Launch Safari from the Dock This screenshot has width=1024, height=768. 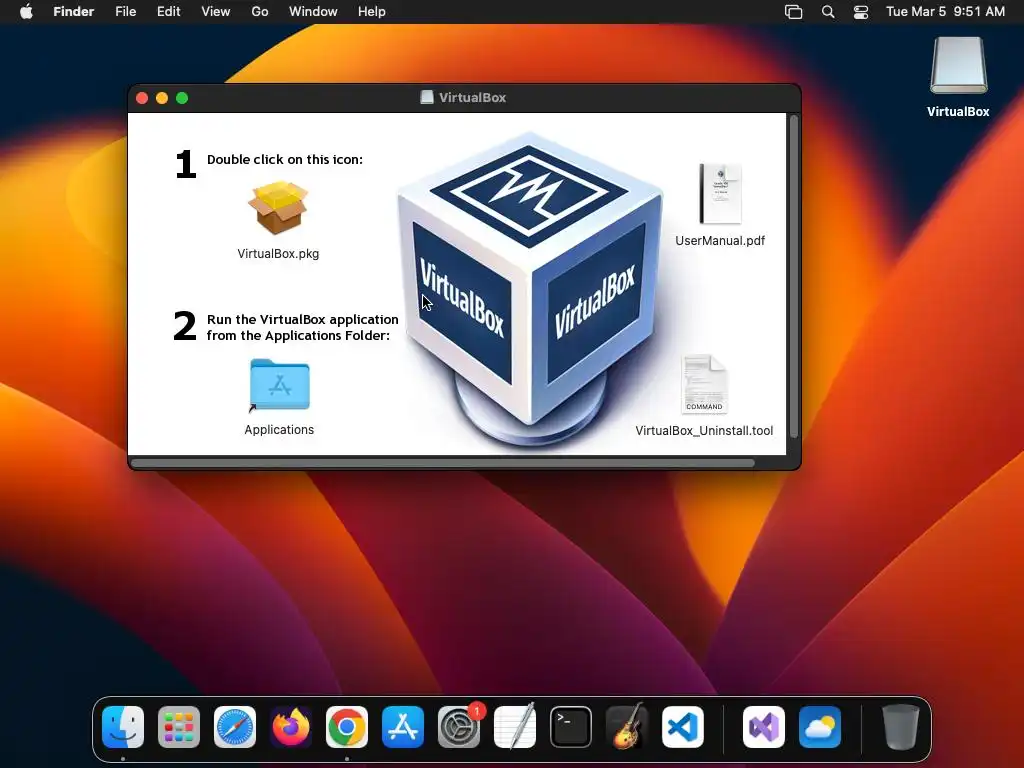[235, 727]
